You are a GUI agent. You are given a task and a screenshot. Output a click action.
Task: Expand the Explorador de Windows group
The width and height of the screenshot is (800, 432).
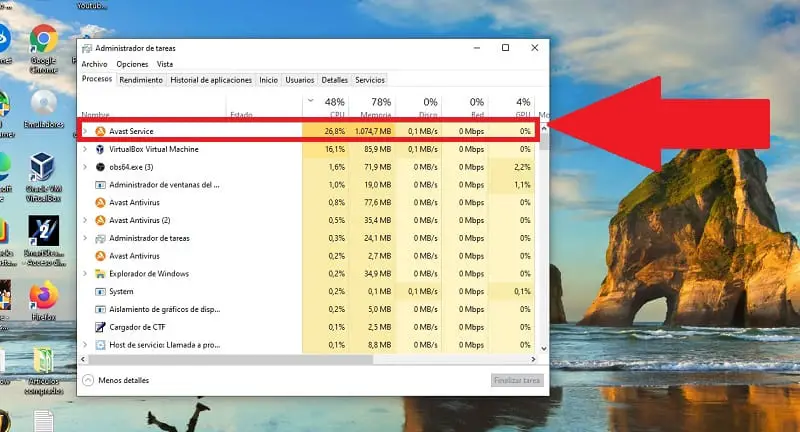click(x=85, y=274)
